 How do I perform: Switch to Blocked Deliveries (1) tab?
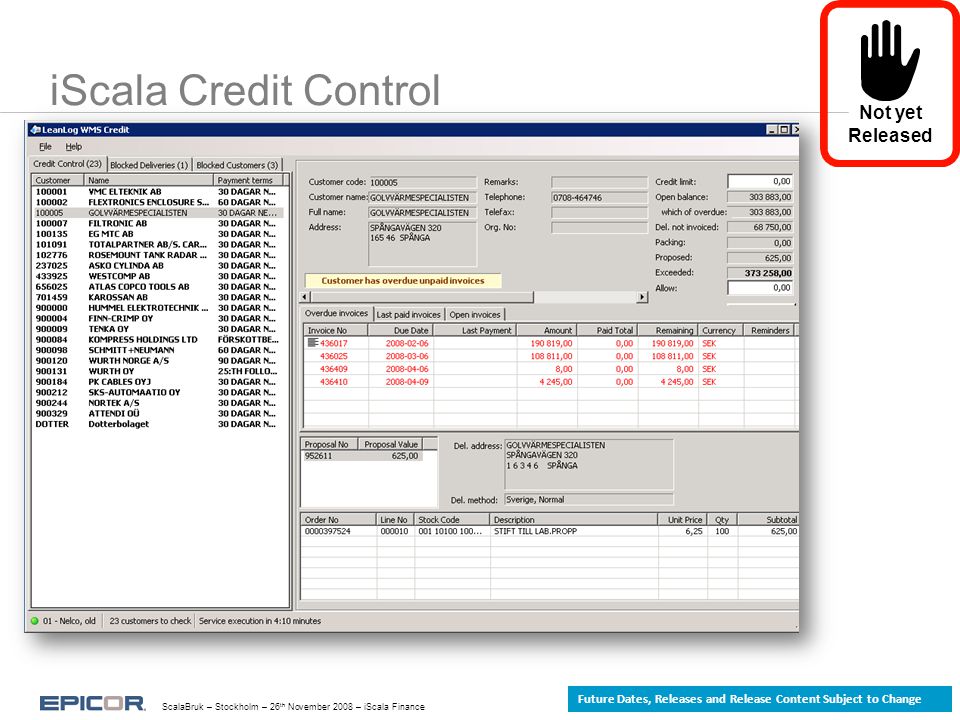149,165
